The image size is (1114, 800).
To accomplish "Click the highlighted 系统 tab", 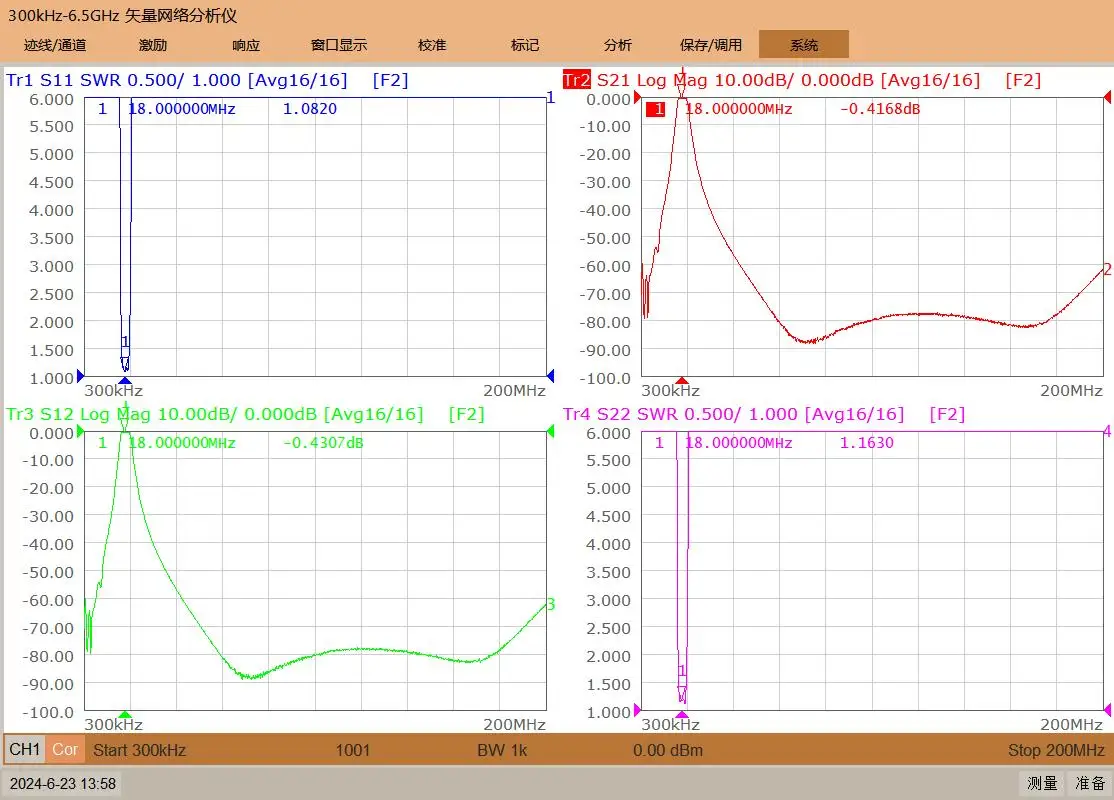I will click(804, 45).
